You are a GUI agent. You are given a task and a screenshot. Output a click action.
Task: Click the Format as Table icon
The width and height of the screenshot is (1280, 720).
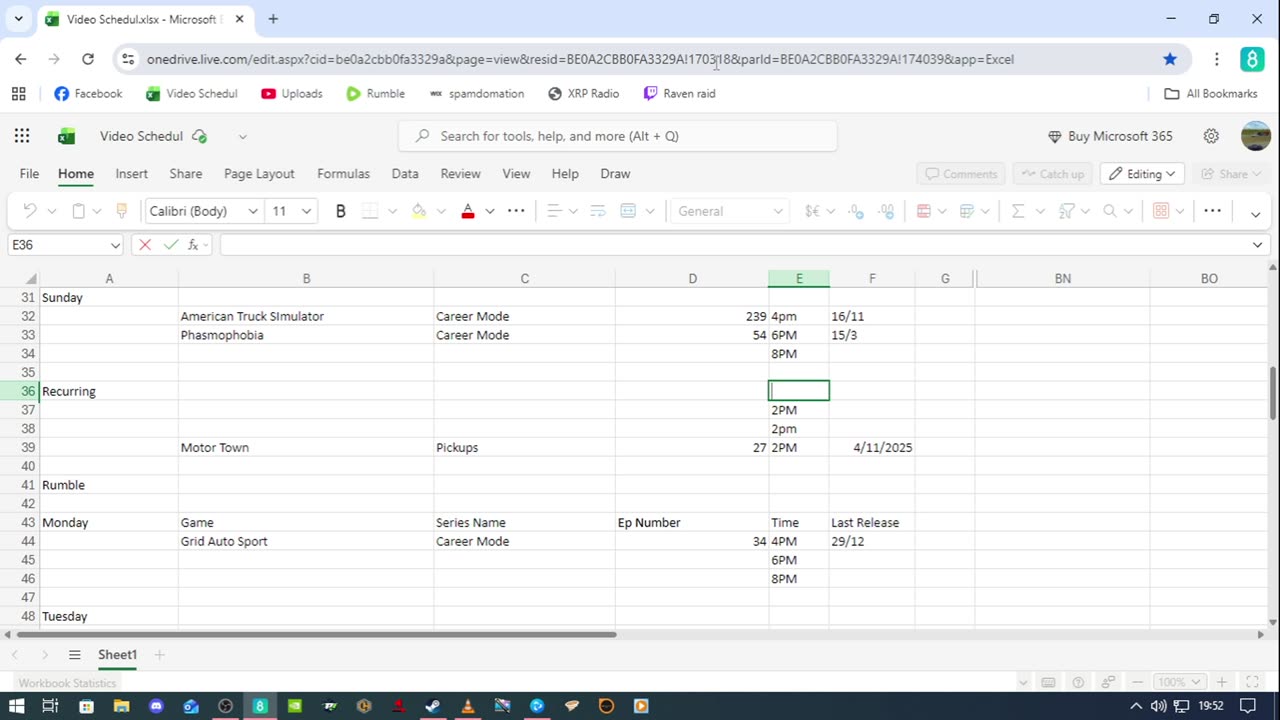pos(967,211)
